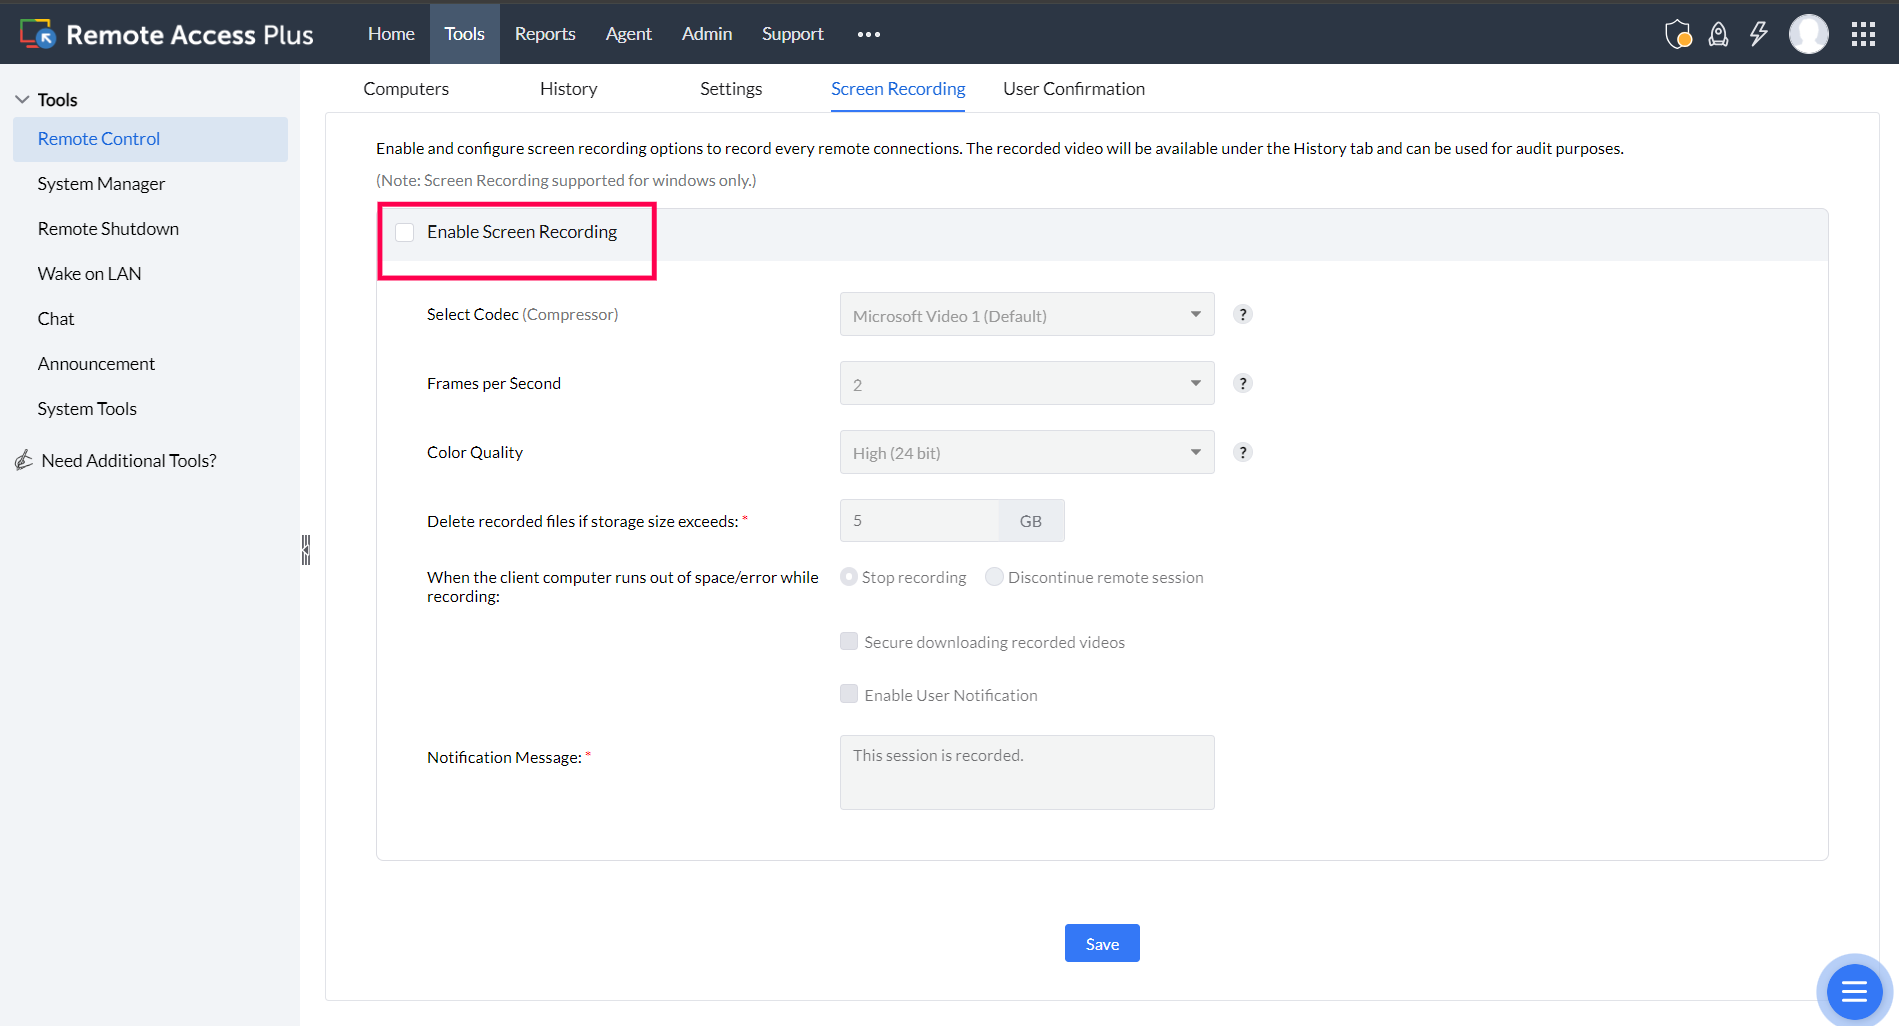Select Discontinue remote session radio option
Viewport: 1899px width, 1026px height.
click(x=994, y=577)
